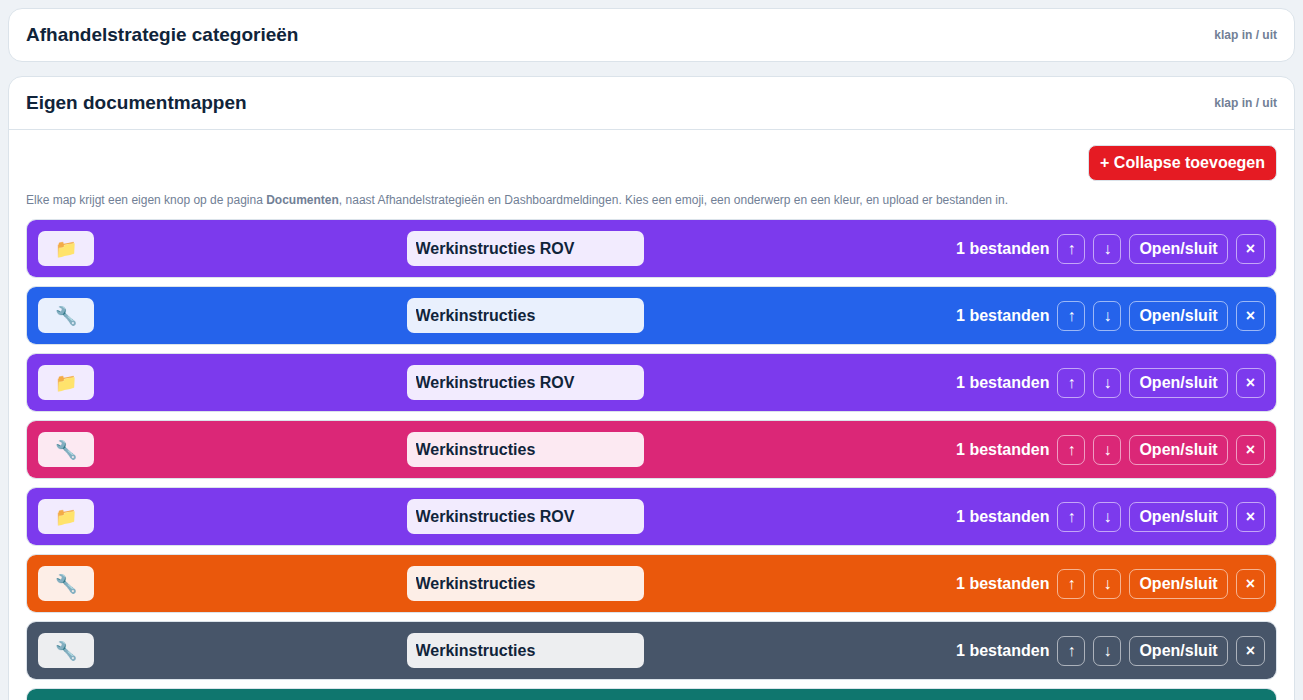Collapse the Afhandelstrategie categorieën section via klap in / uit
This screenshot has width=1303, height=700.
click(1245, 35)
